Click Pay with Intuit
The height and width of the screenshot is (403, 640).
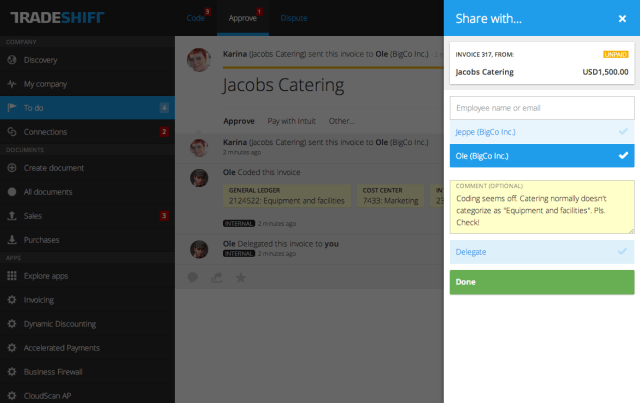(x=291, y=121)
